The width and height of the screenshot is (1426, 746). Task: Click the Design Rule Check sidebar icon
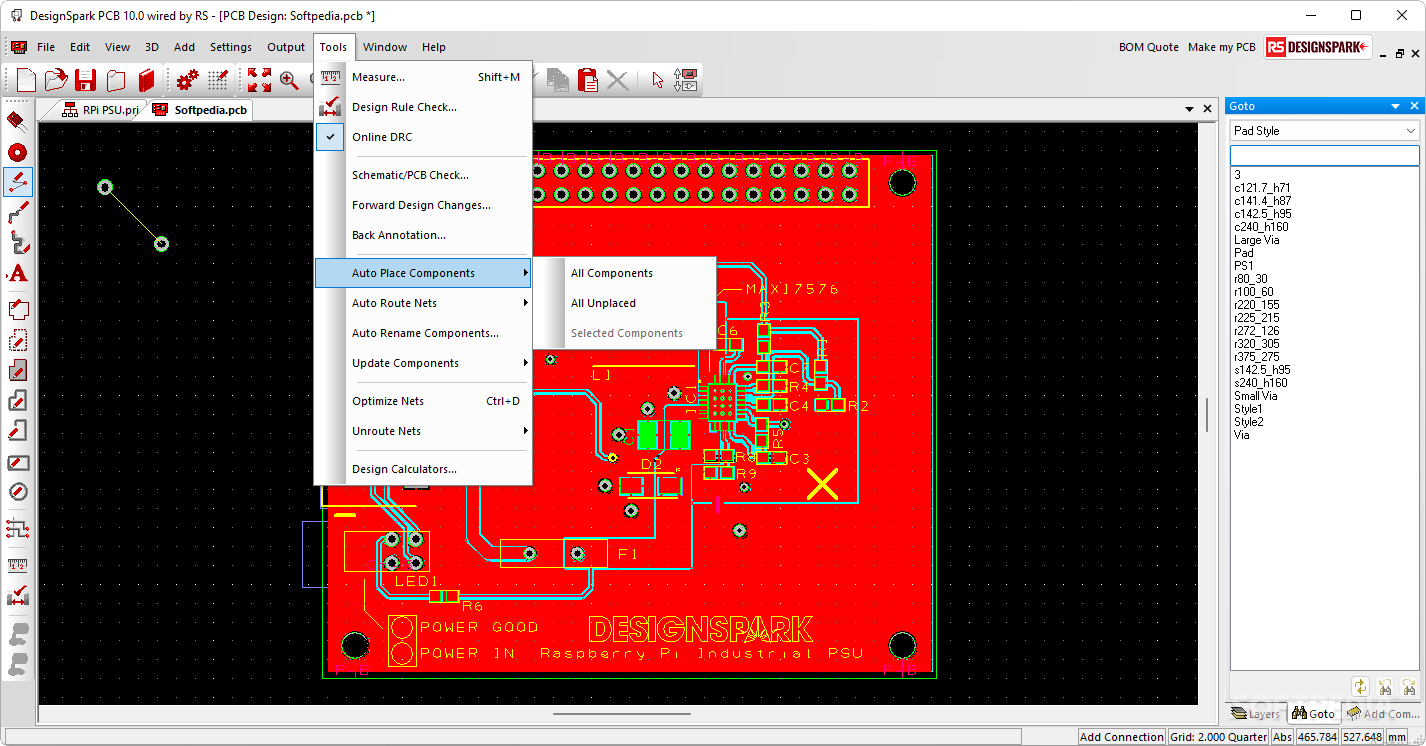click(17, 597)
